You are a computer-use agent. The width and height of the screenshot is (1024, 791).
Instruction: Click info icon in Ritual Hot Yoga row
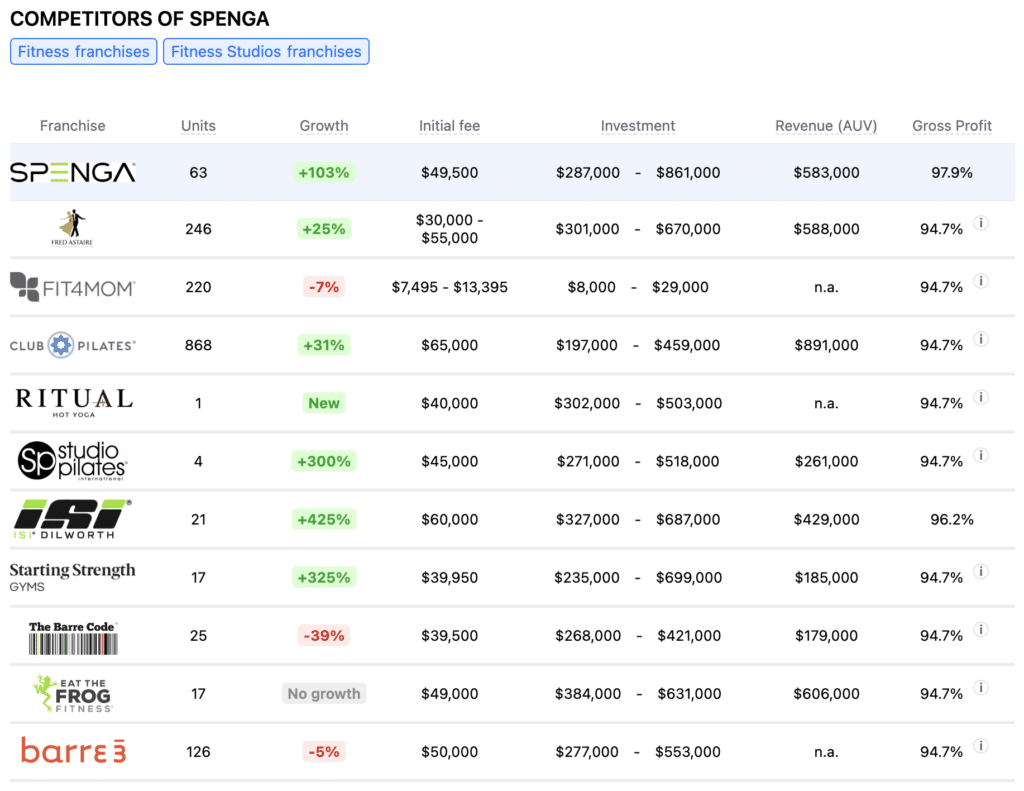pos(980,397)
